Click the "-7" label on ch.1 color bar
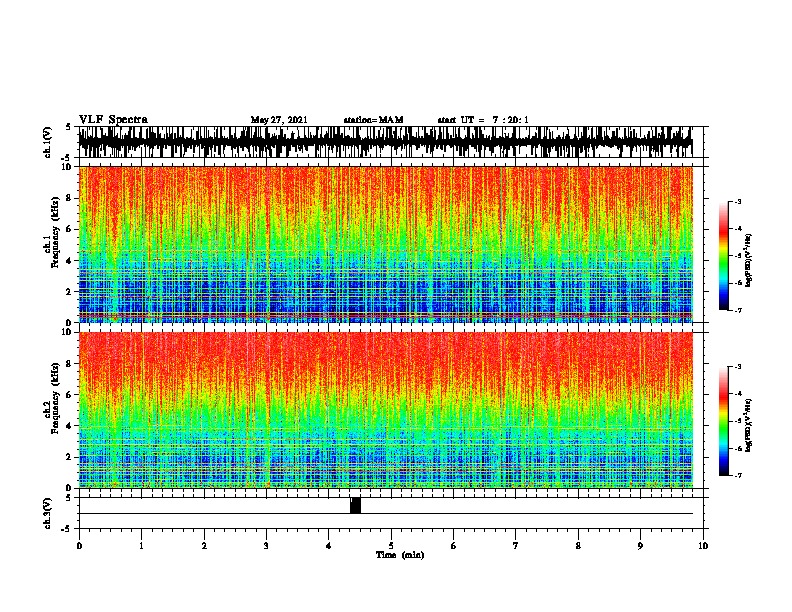 [x=737, y=310]
